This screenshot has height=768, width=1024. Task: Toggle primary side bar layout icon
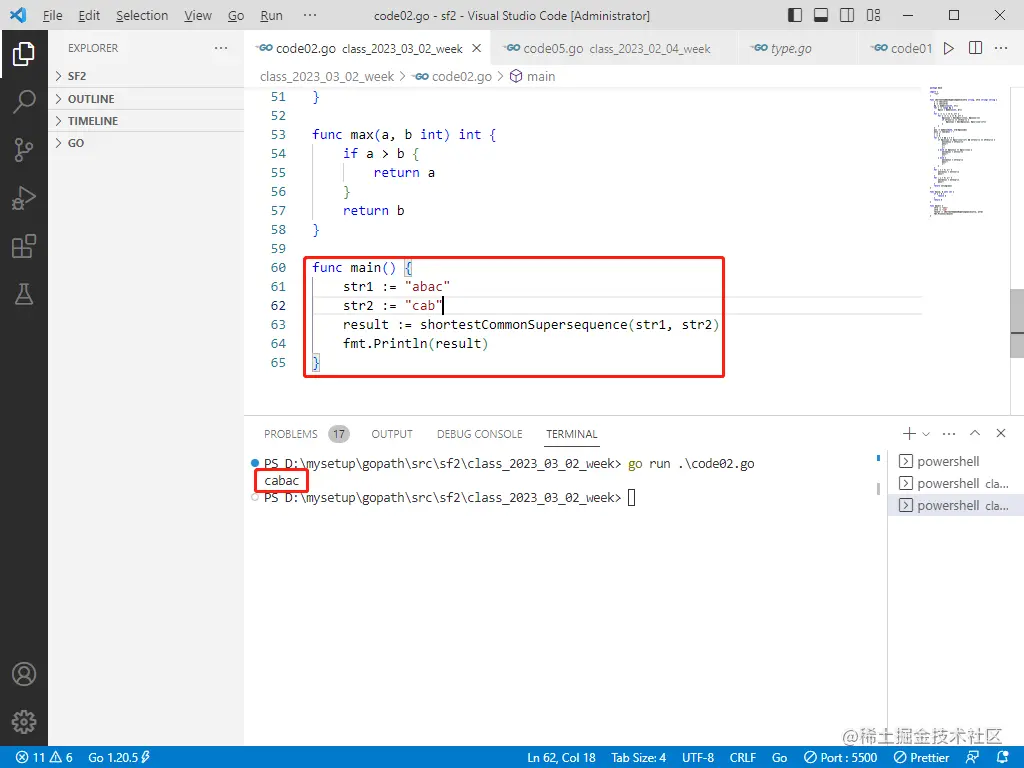(x=795, y=15)
